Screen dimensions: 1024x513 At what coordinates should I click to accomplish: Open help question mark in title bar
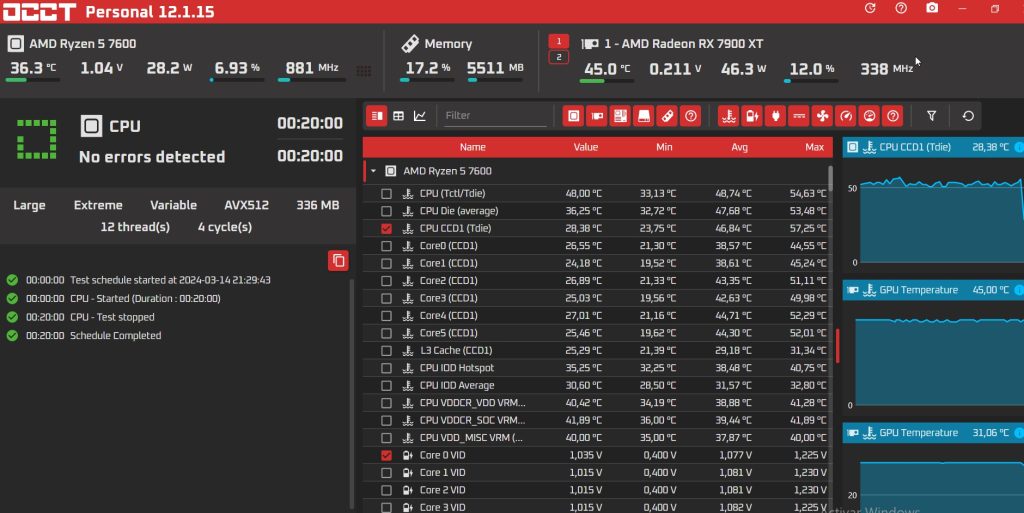click(901, 8)
